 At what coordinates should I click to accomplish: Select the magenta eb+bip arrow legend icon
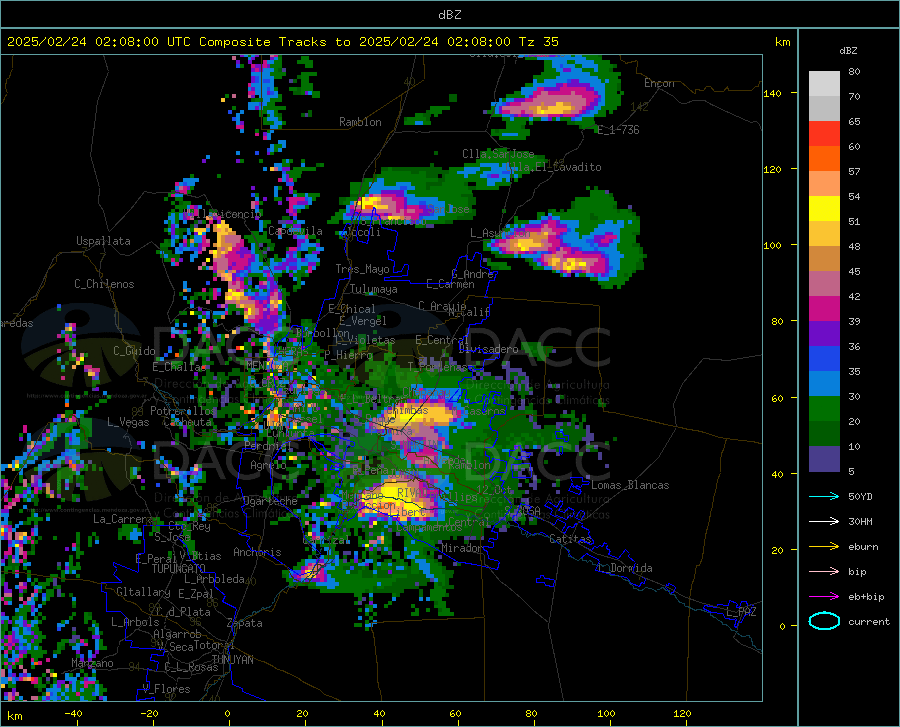pyautogui.click(x=824, y=597)
